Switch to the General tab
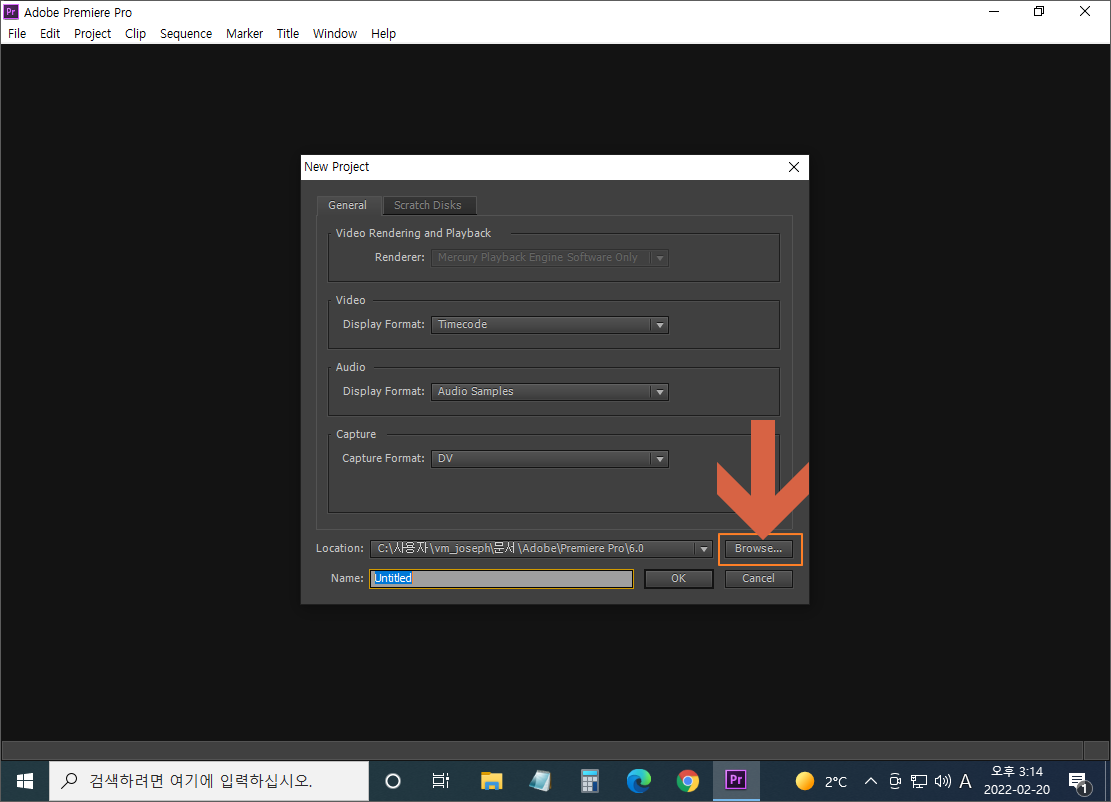 [348, 205]
